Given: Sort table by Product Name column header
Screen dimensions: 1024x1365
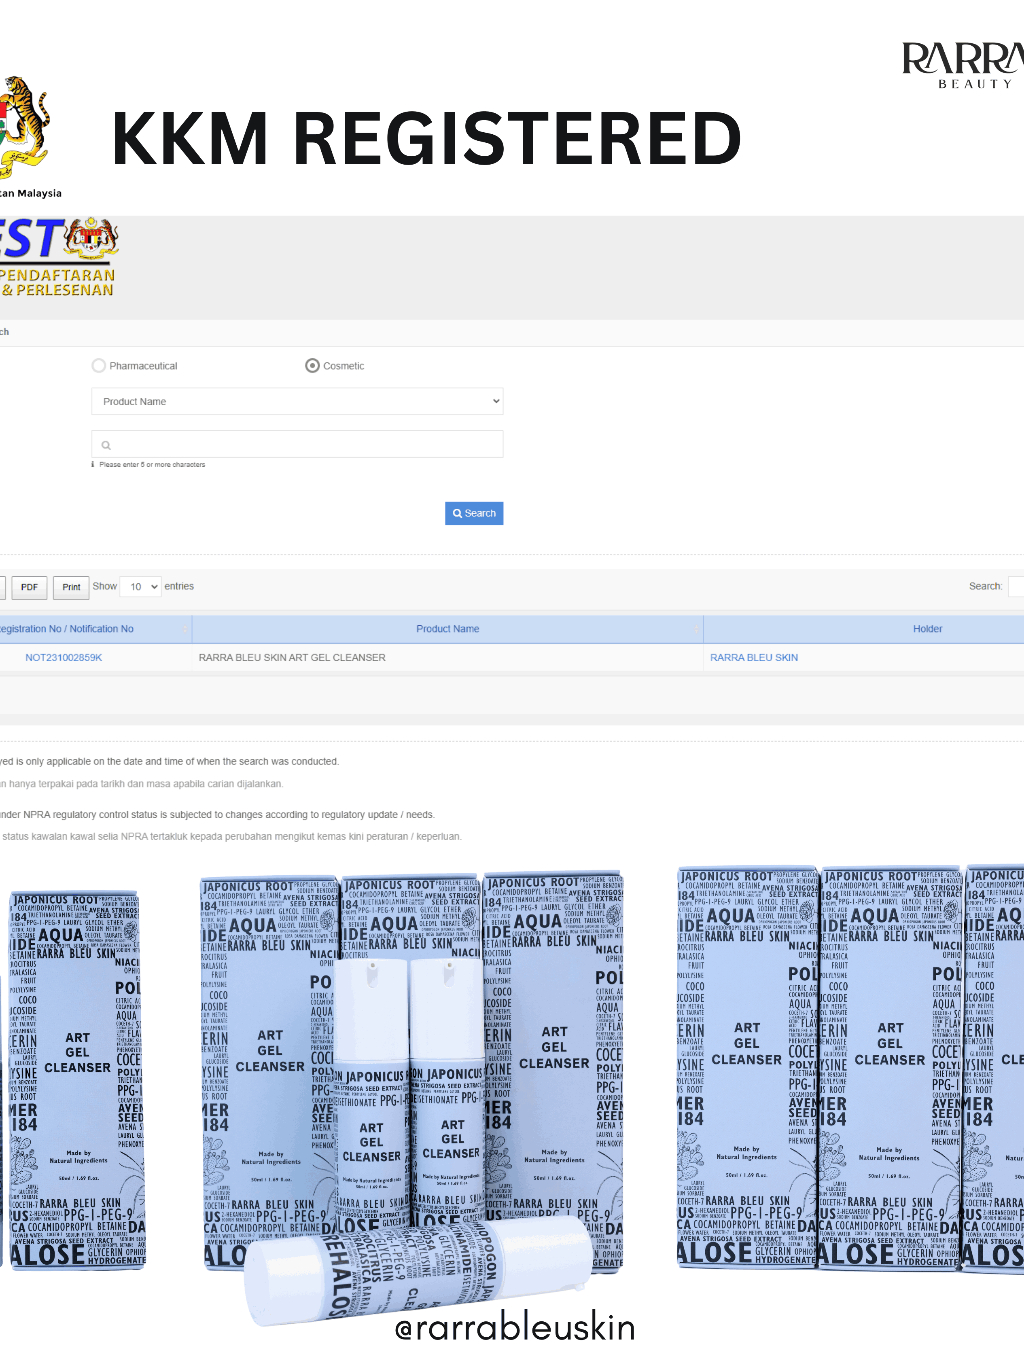Looking at the screenshot, I should click(x=447, y=629).
